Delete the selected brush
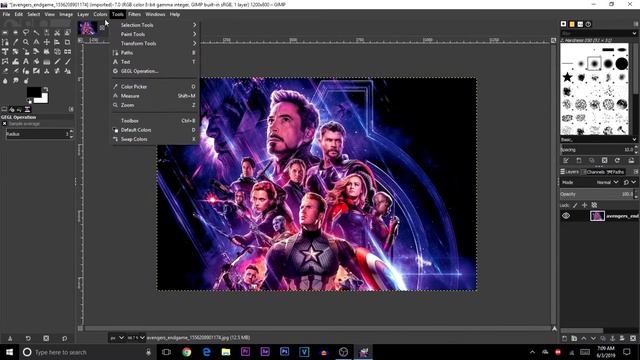The width and height of the screenshot is (640, 360). point(604,160)
